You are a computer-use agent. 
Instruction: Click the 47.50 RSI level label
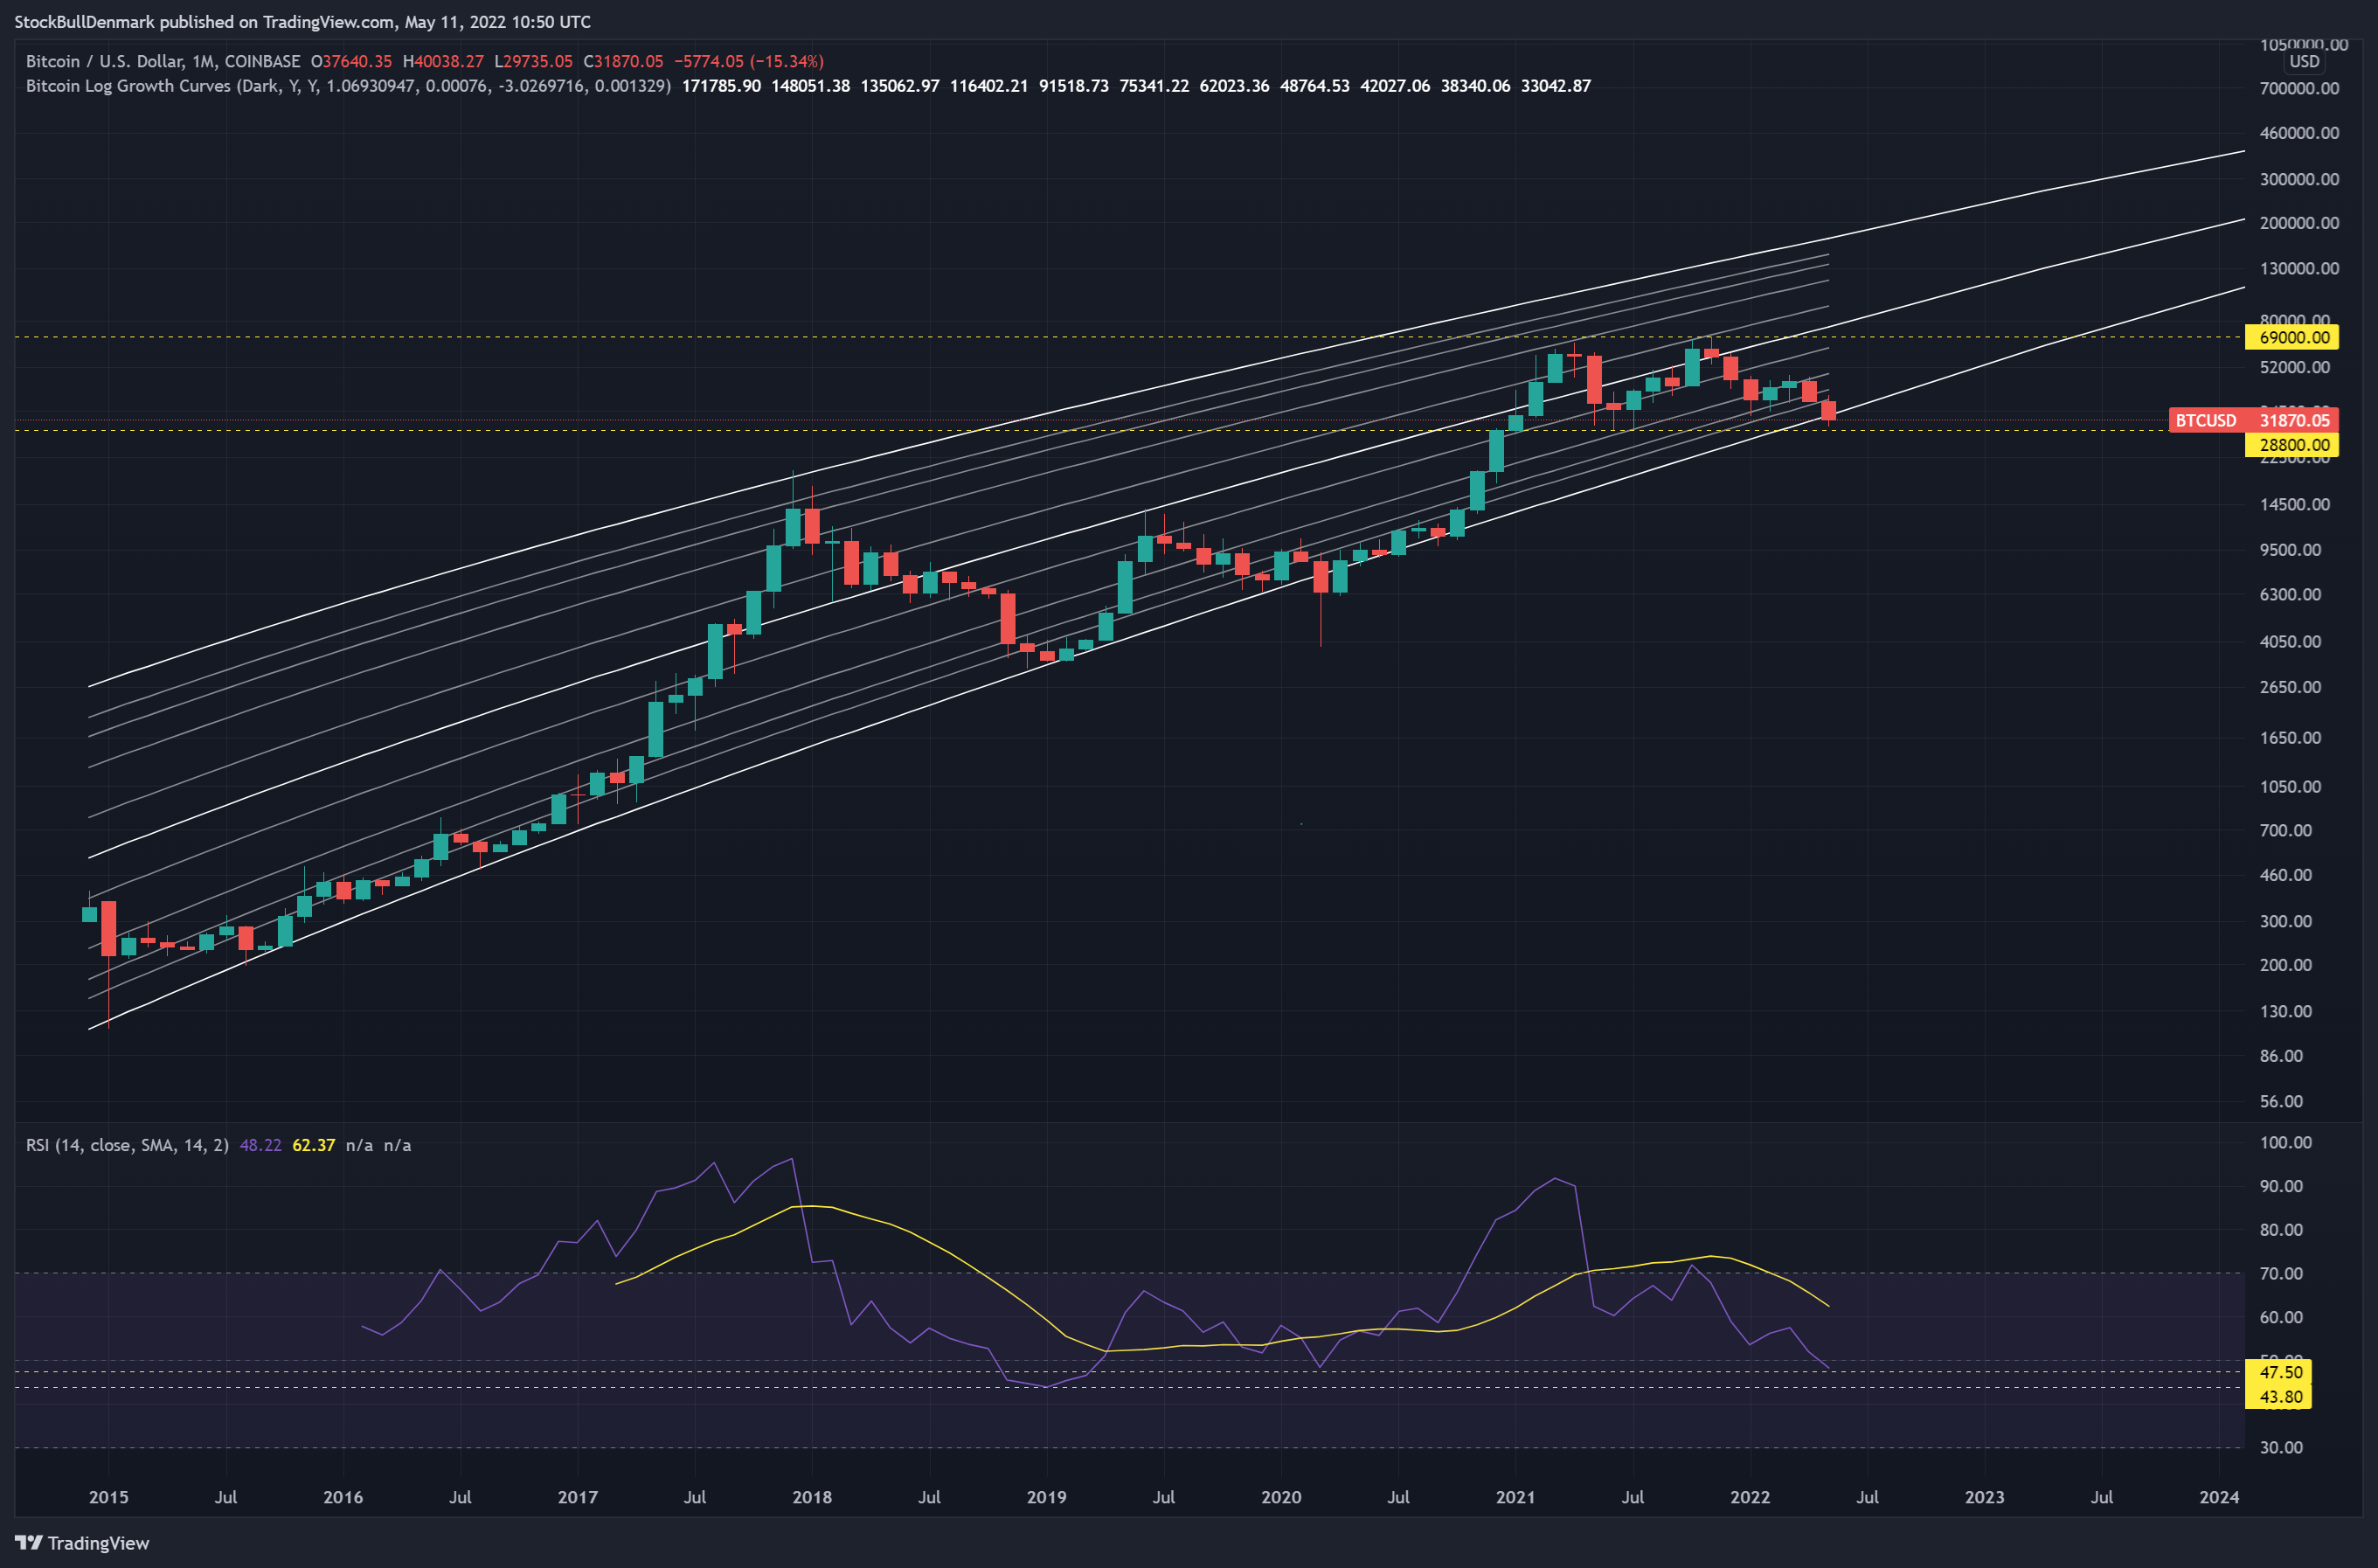click(x=2278, y=1372)
